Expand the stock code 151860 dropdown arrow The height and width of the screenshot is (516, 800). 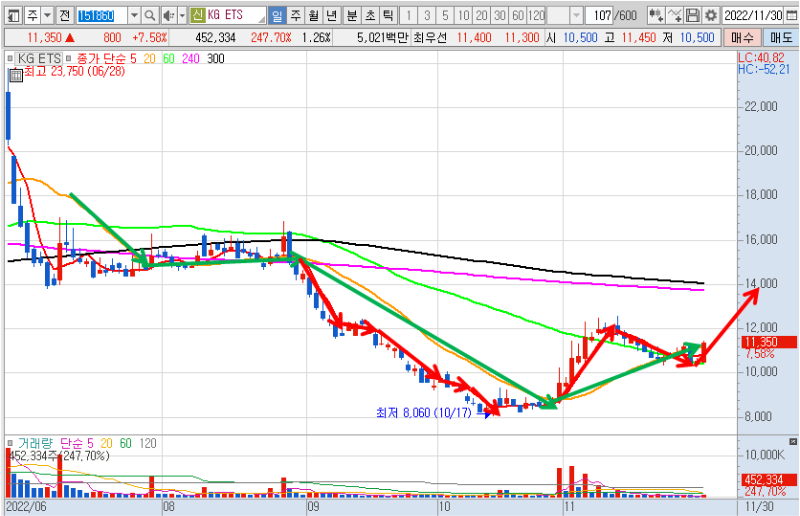click(x=134, y=16)
